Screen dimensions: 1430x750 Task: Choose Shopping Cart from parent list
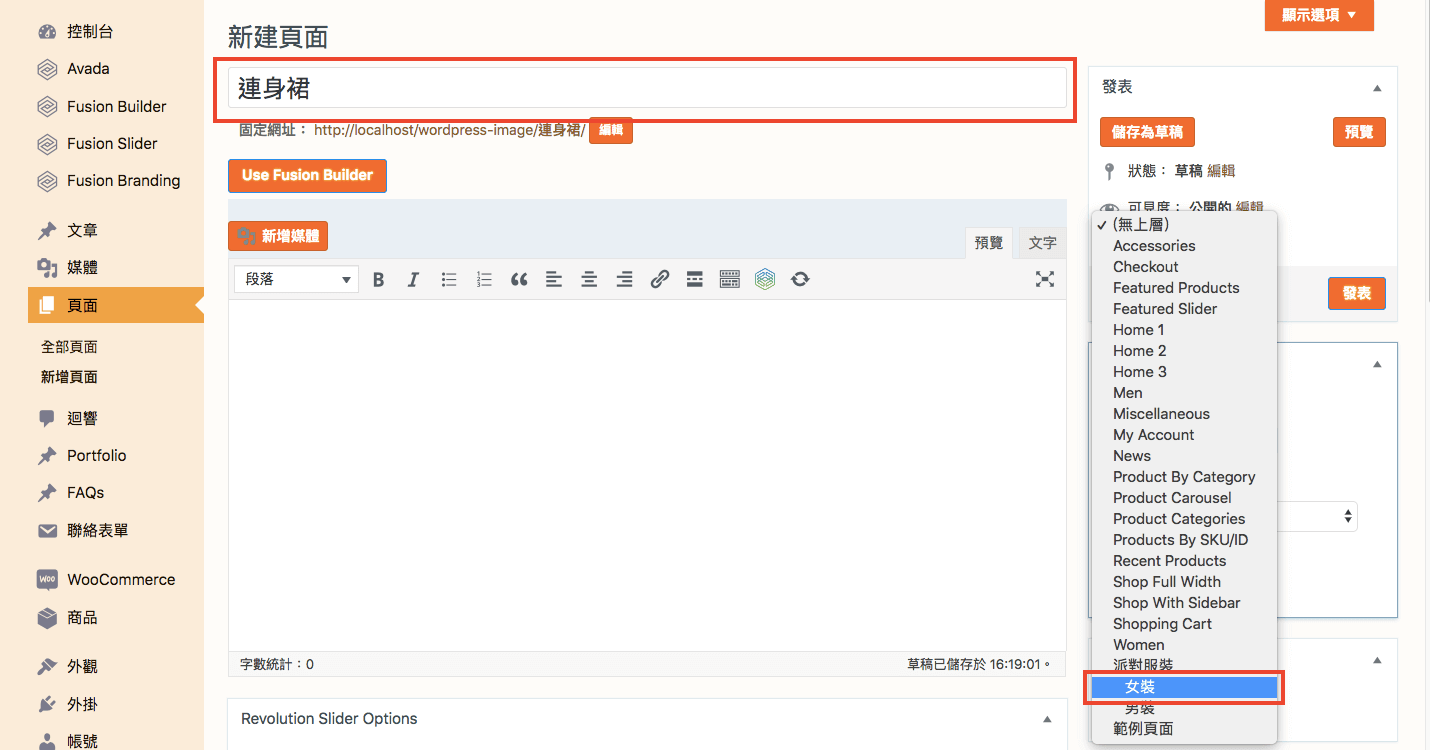coord(1162,624)
